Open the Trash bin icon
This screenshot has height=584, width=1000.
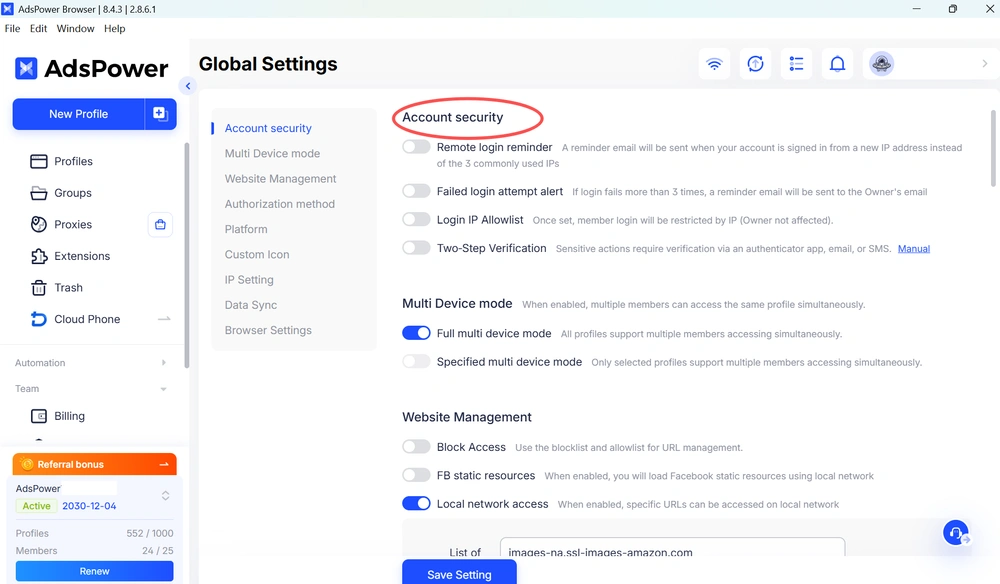[39, 288]
